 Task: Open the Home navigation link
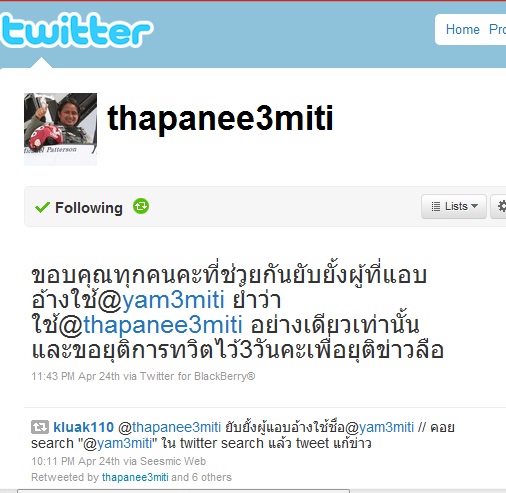pyautogui.click(x=463, y=29)
